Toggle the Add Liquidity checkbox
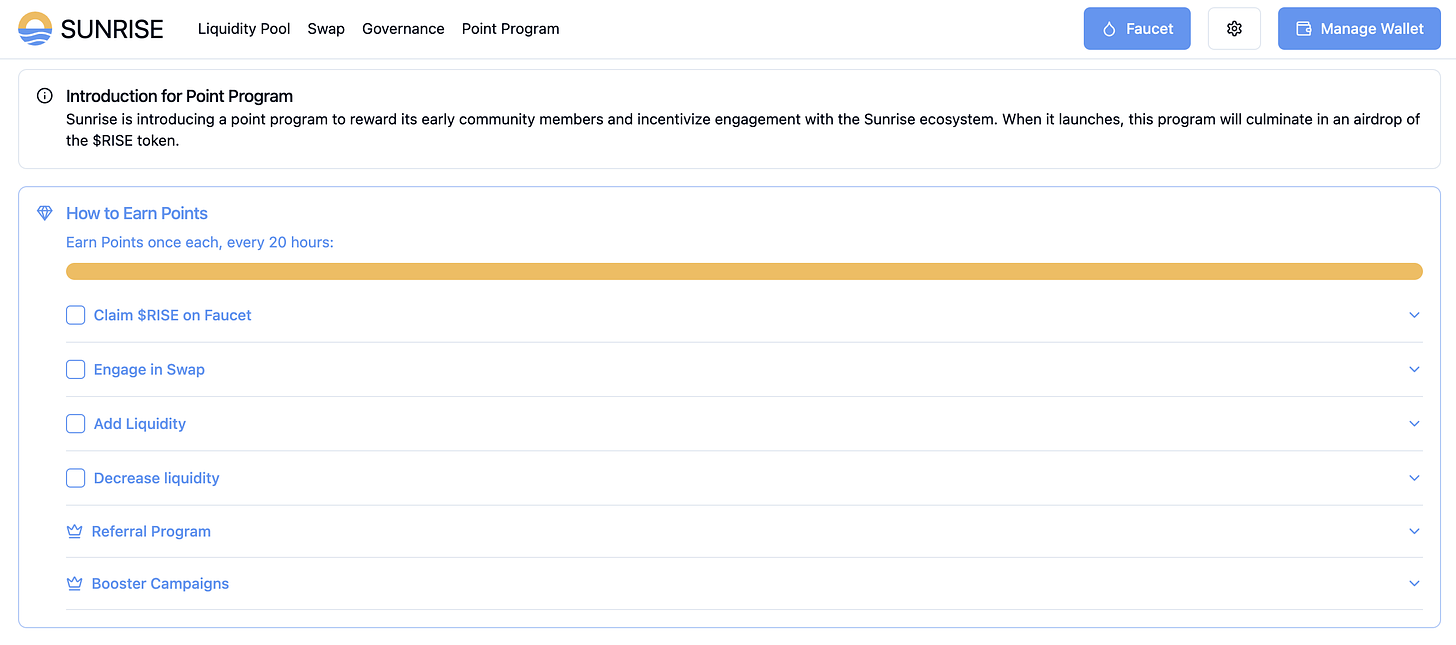The width and height of the screenshot is (1456, 645). pyautogui.click(x=75, y=423)
